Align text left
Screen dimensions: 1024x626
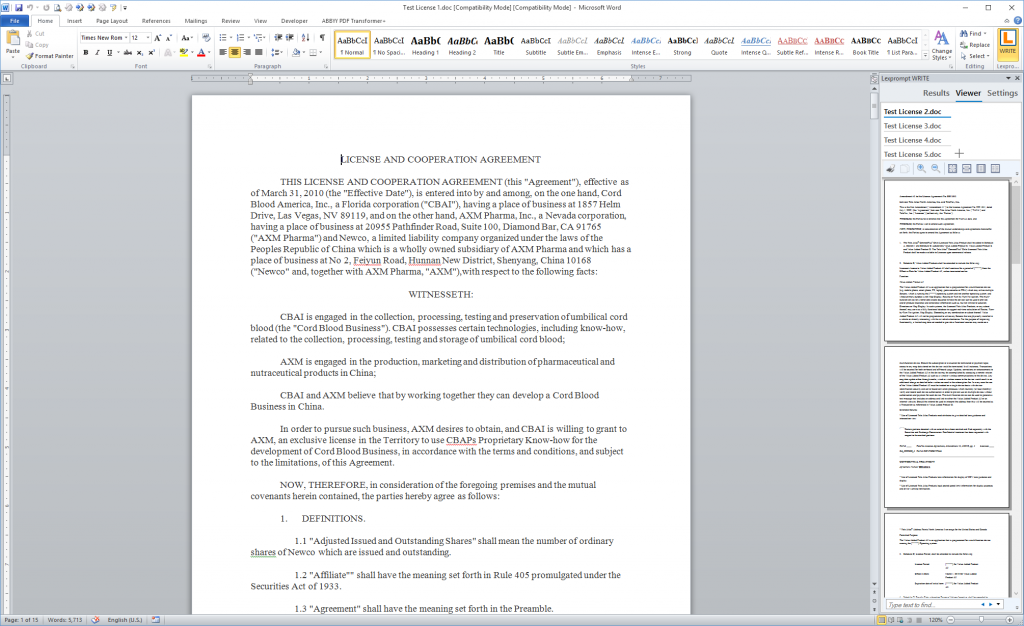click(x=223, y=52)
